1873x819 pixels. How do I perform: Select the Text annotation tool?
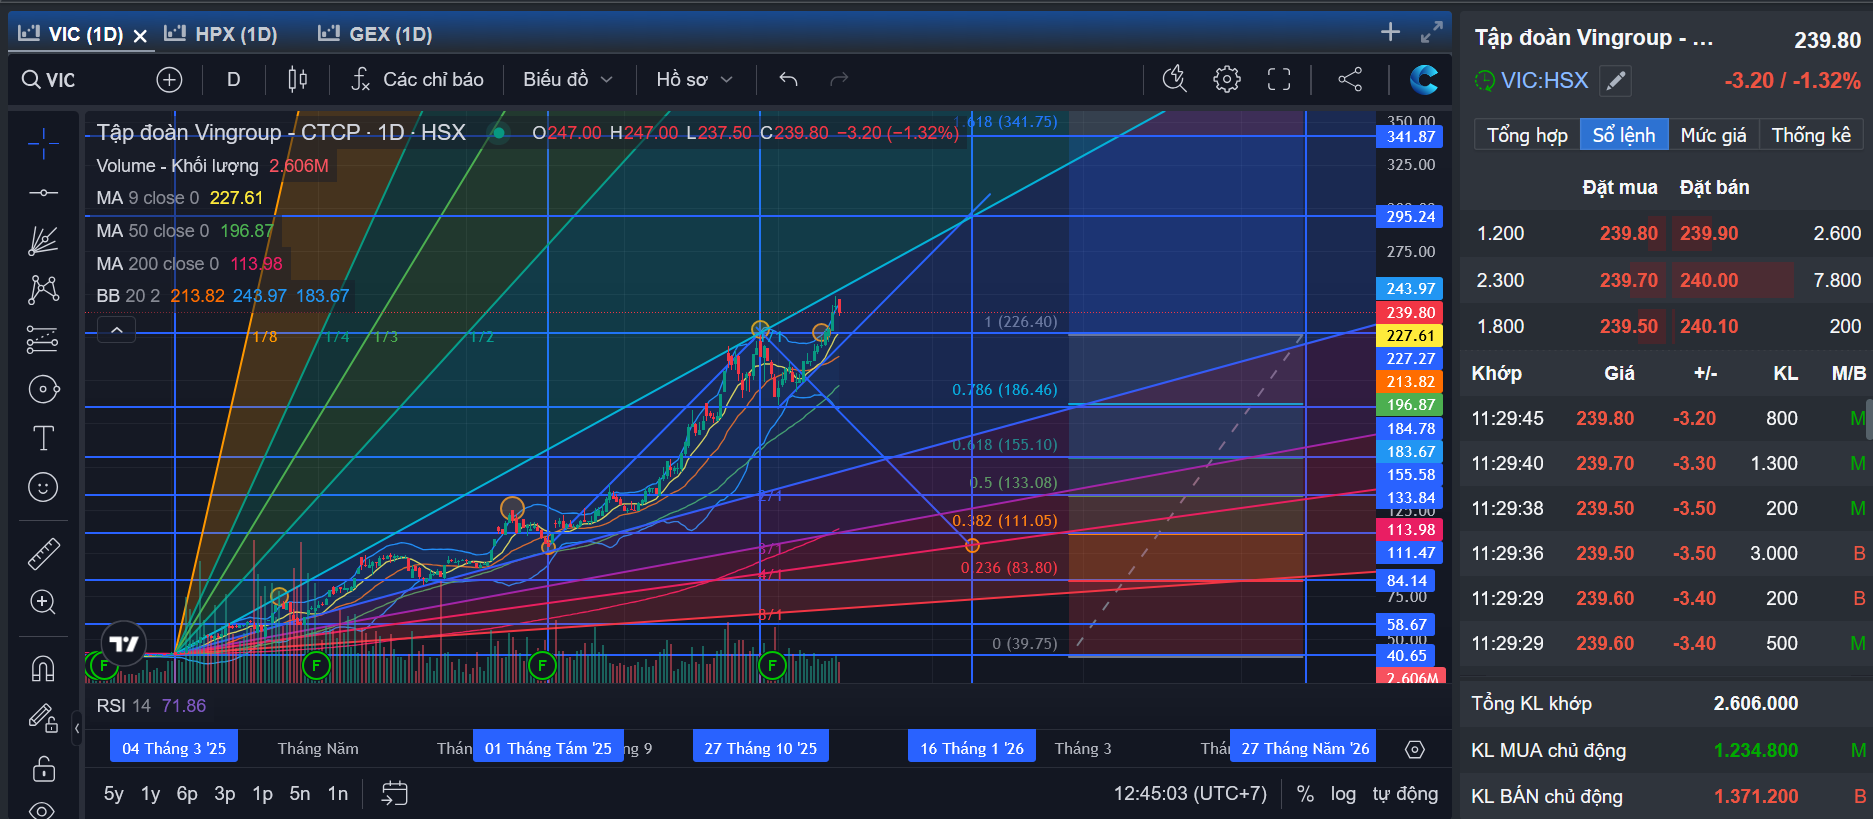[43, 438]
